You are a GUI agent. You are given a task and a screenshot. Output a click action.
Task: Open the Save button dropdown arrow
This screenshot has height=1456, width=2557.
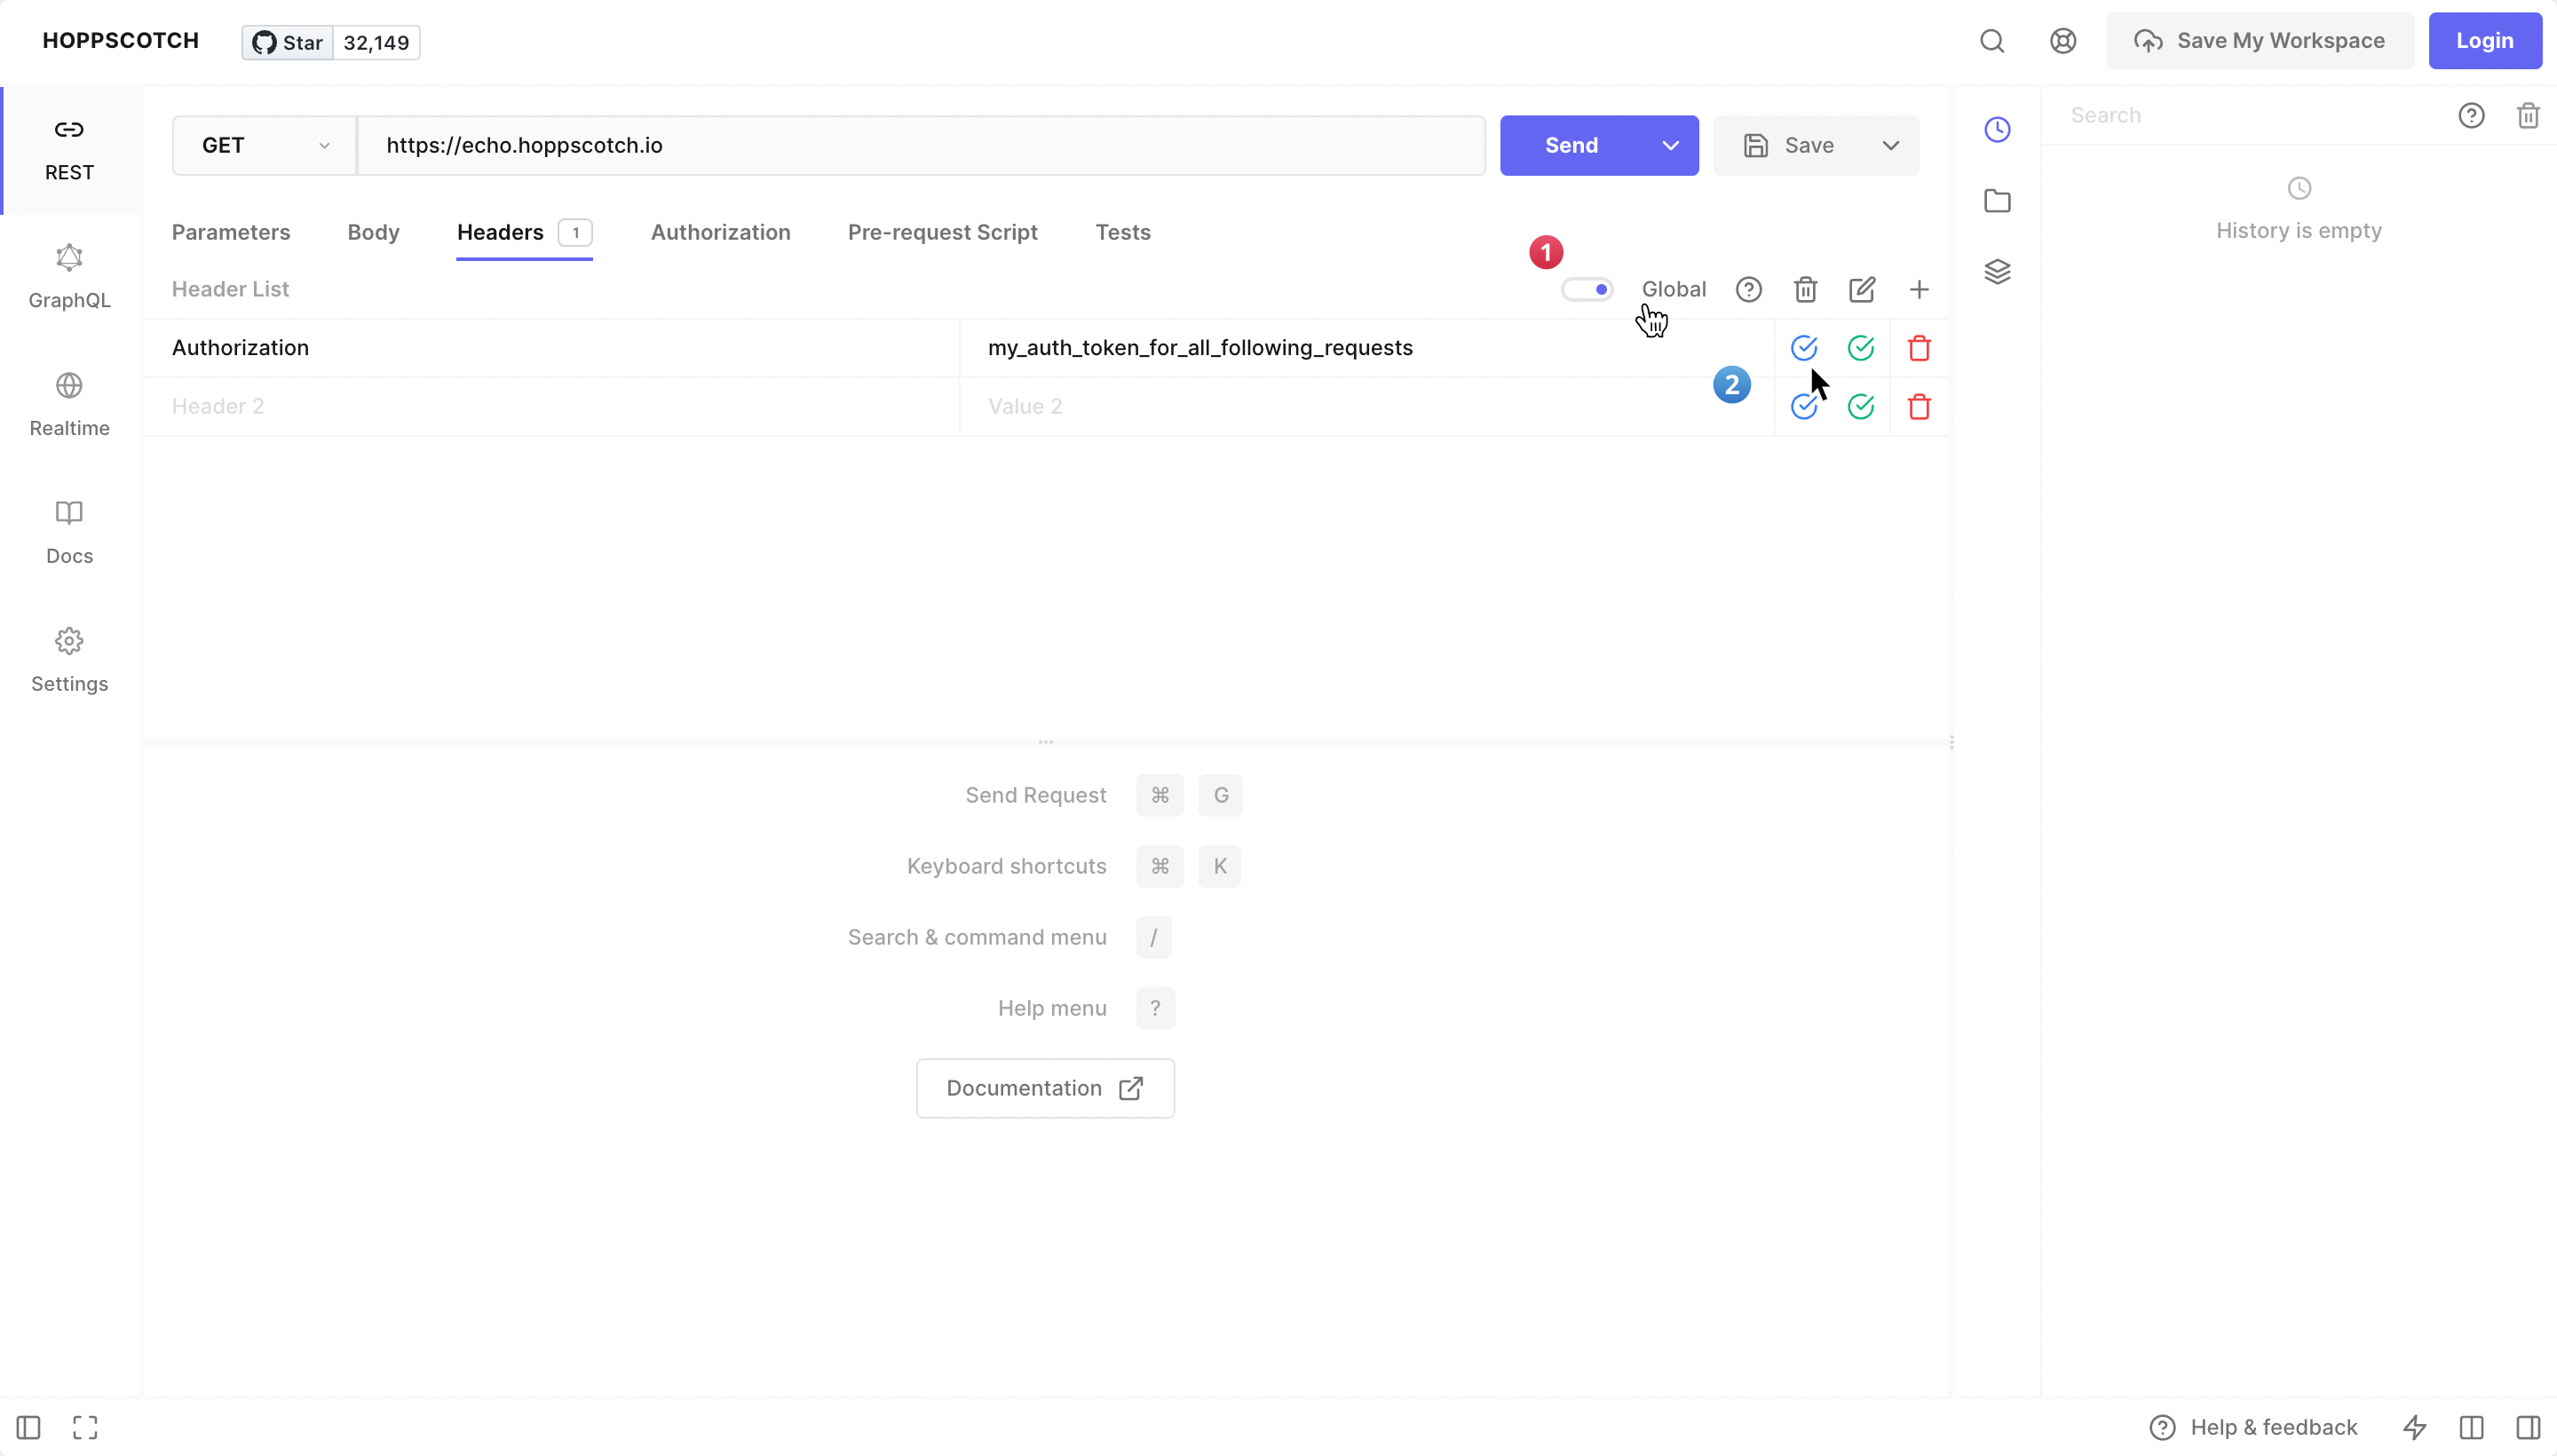pyautogui.click(x=1890, y=145)
